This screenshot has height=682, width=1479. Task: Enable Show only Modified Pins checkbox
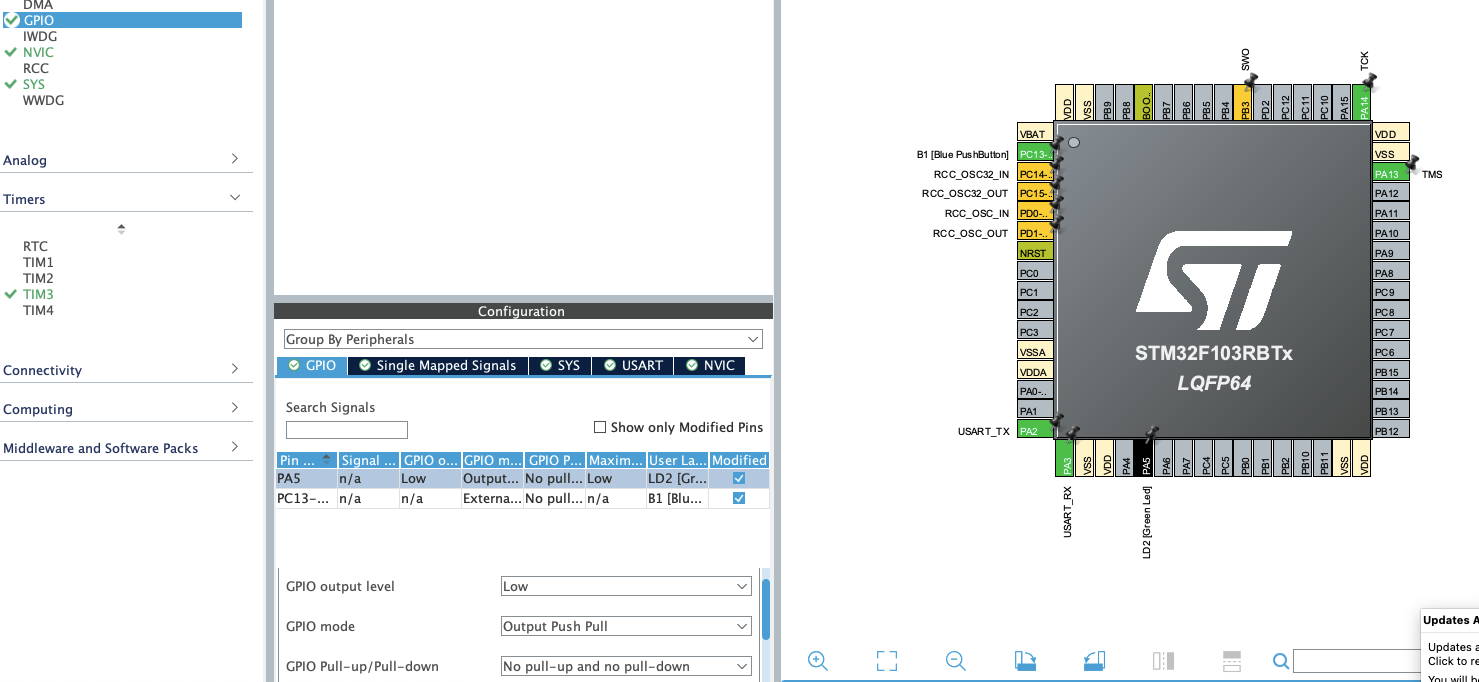pyautogui.click(x=600, y=427)
